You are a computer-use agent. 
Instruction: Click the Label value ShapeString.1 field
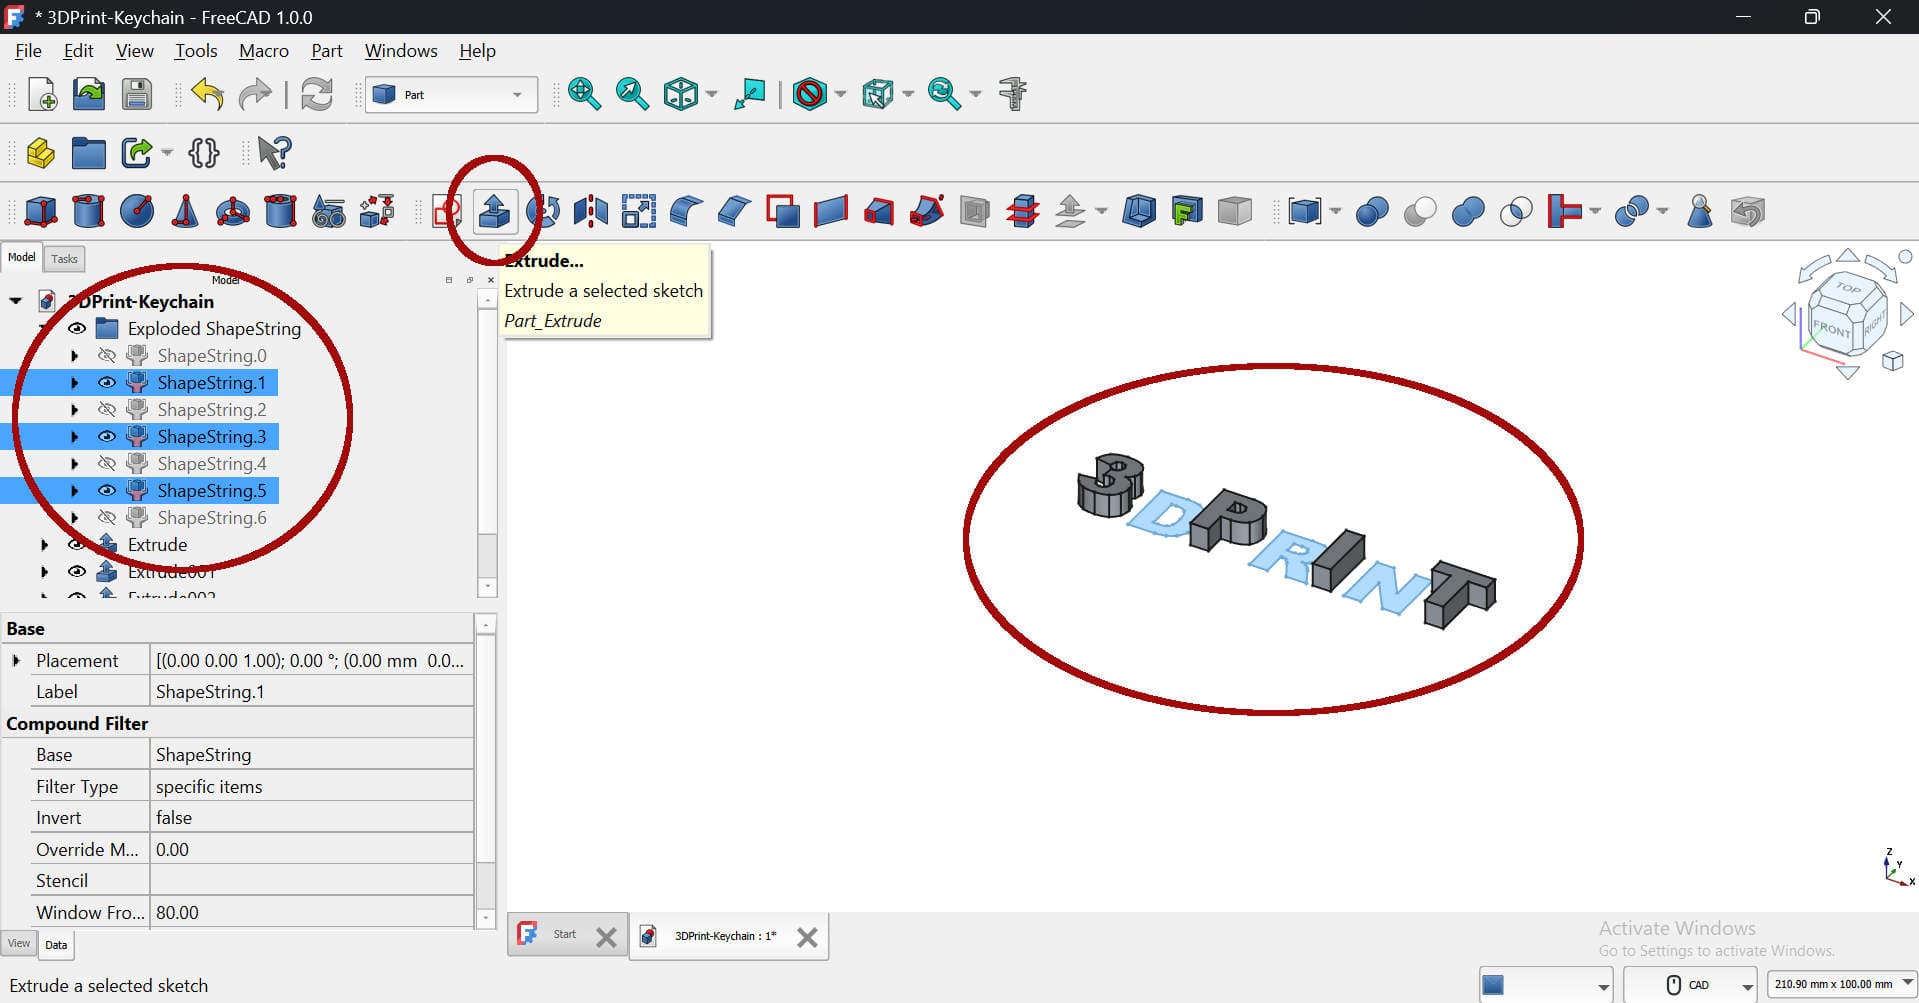(311, 691)
